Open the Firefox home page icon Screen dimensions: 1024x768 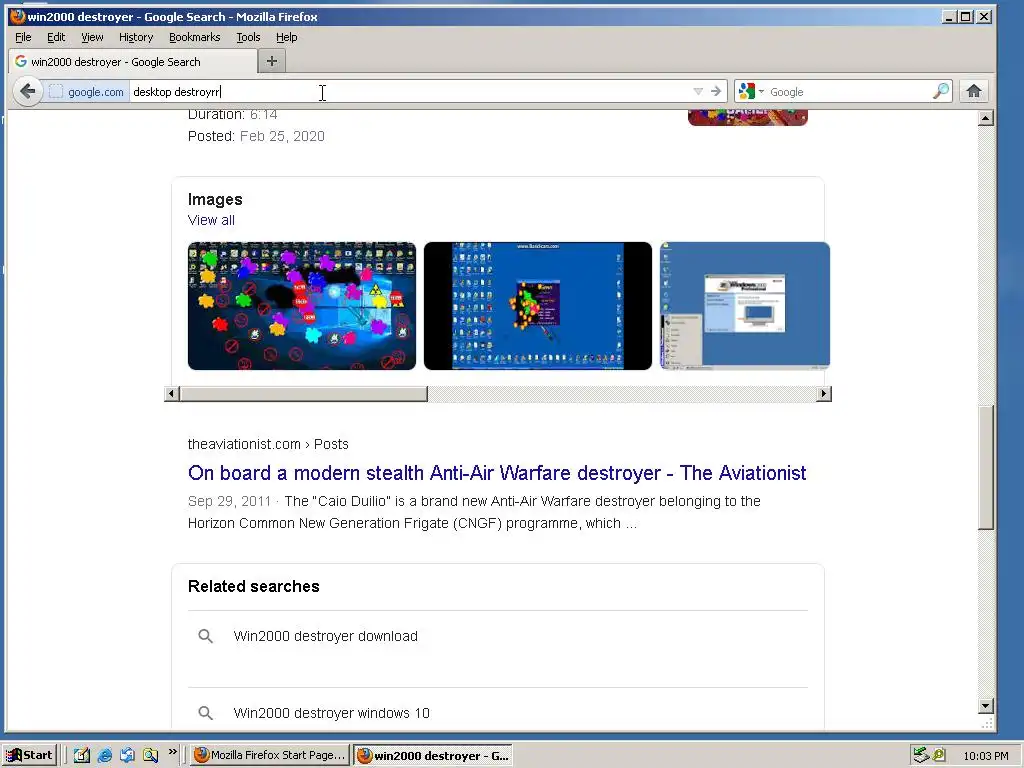[x=974, y=91]
